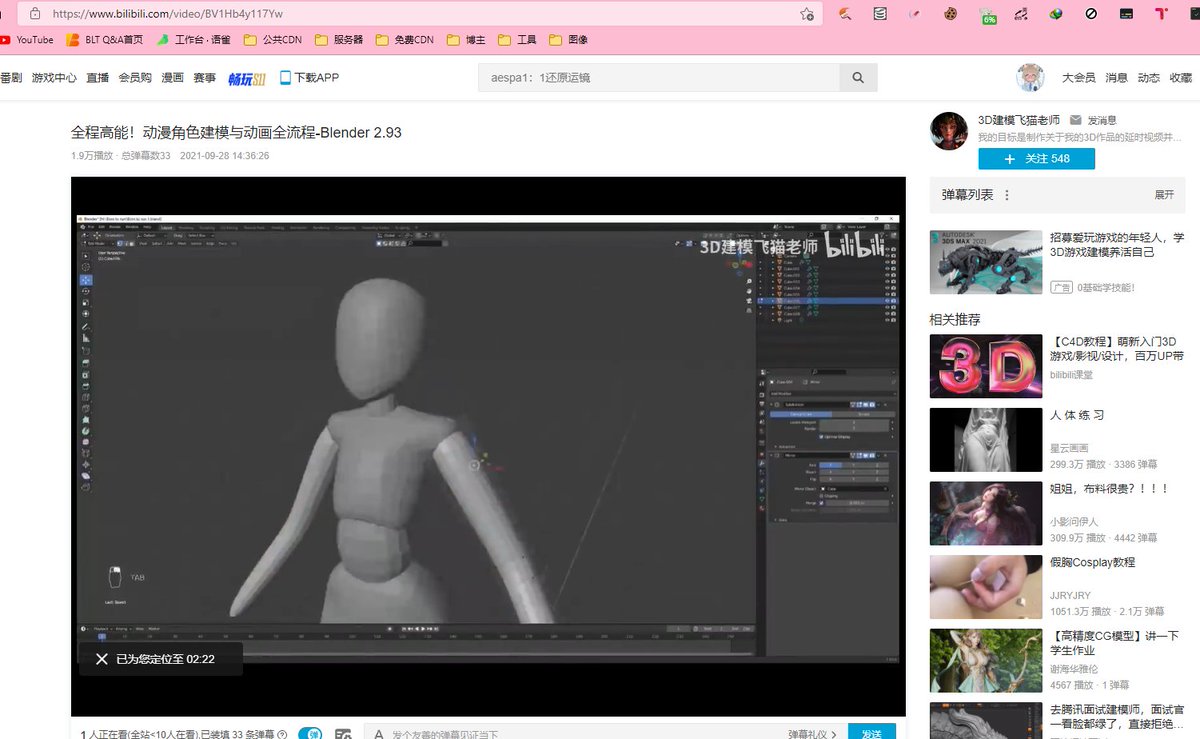This screenshot has width=1200, height=739.
Task: Click the bookmark star in address bar
Action: click(806, 14)
